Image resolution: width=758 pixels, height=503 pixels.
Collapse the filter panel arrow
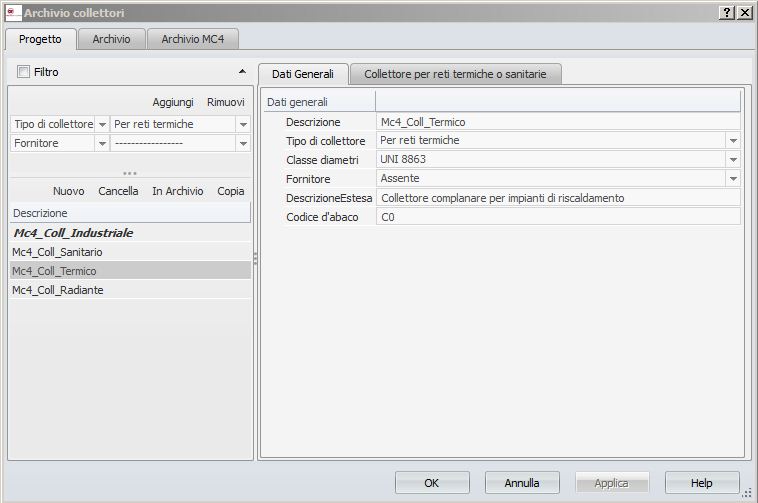242,72
